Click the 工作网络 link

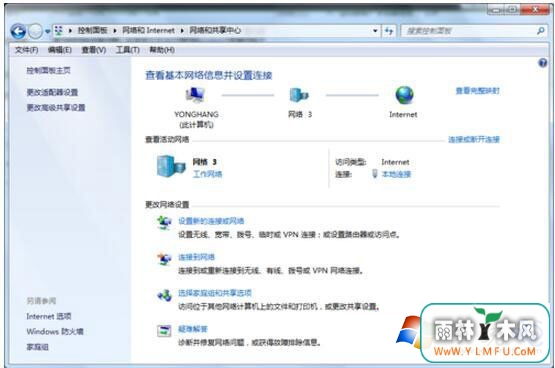(x=207, y=174)
